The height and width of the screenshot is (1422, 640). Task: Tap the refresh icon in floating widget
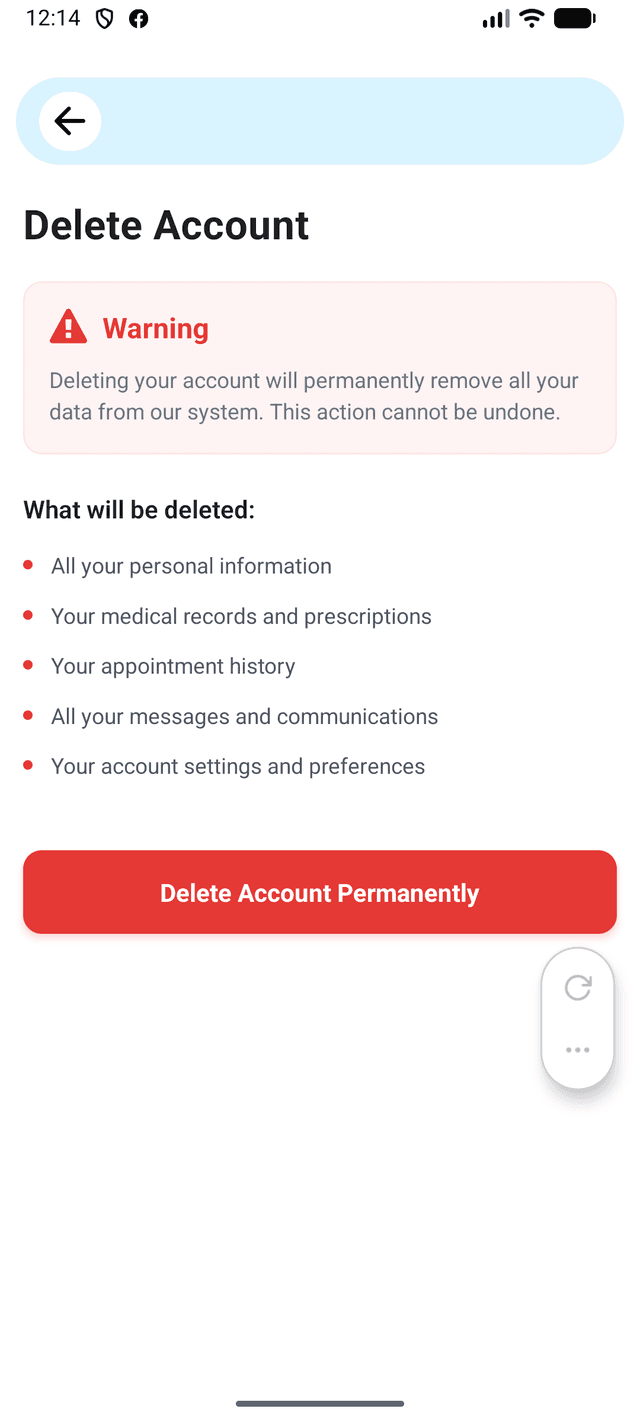click(577, 988)
